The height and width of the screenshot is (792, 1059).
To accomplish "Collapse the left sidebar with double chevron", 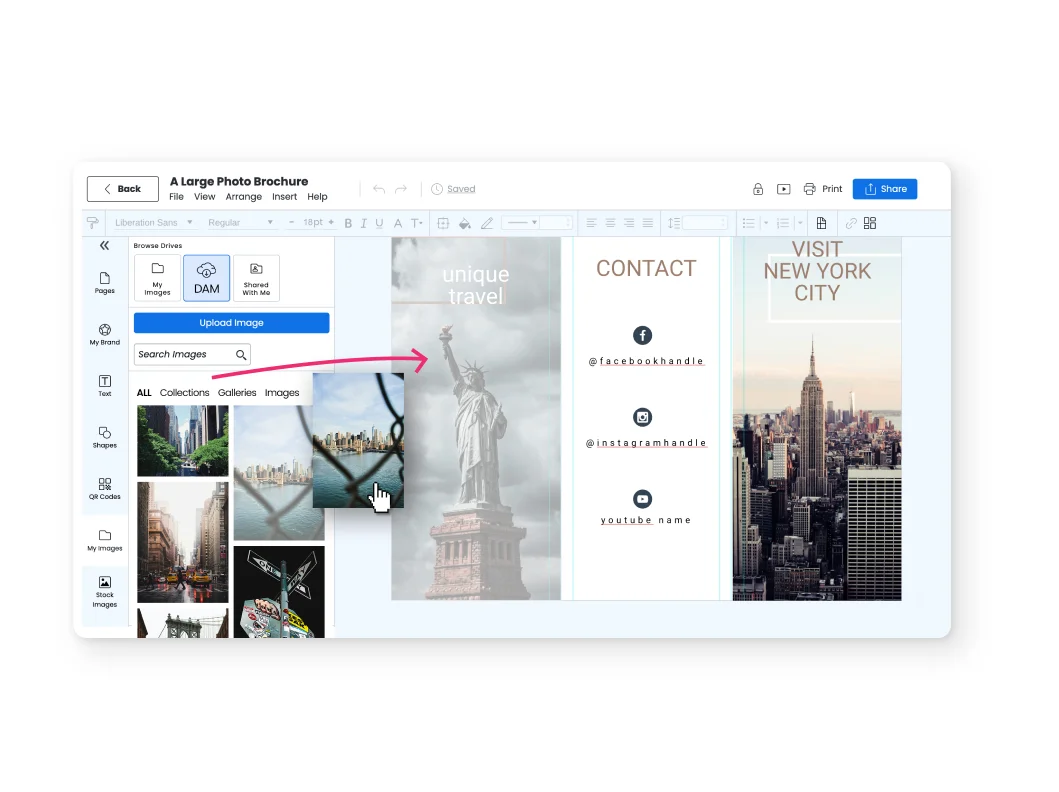I will point(104,246).
